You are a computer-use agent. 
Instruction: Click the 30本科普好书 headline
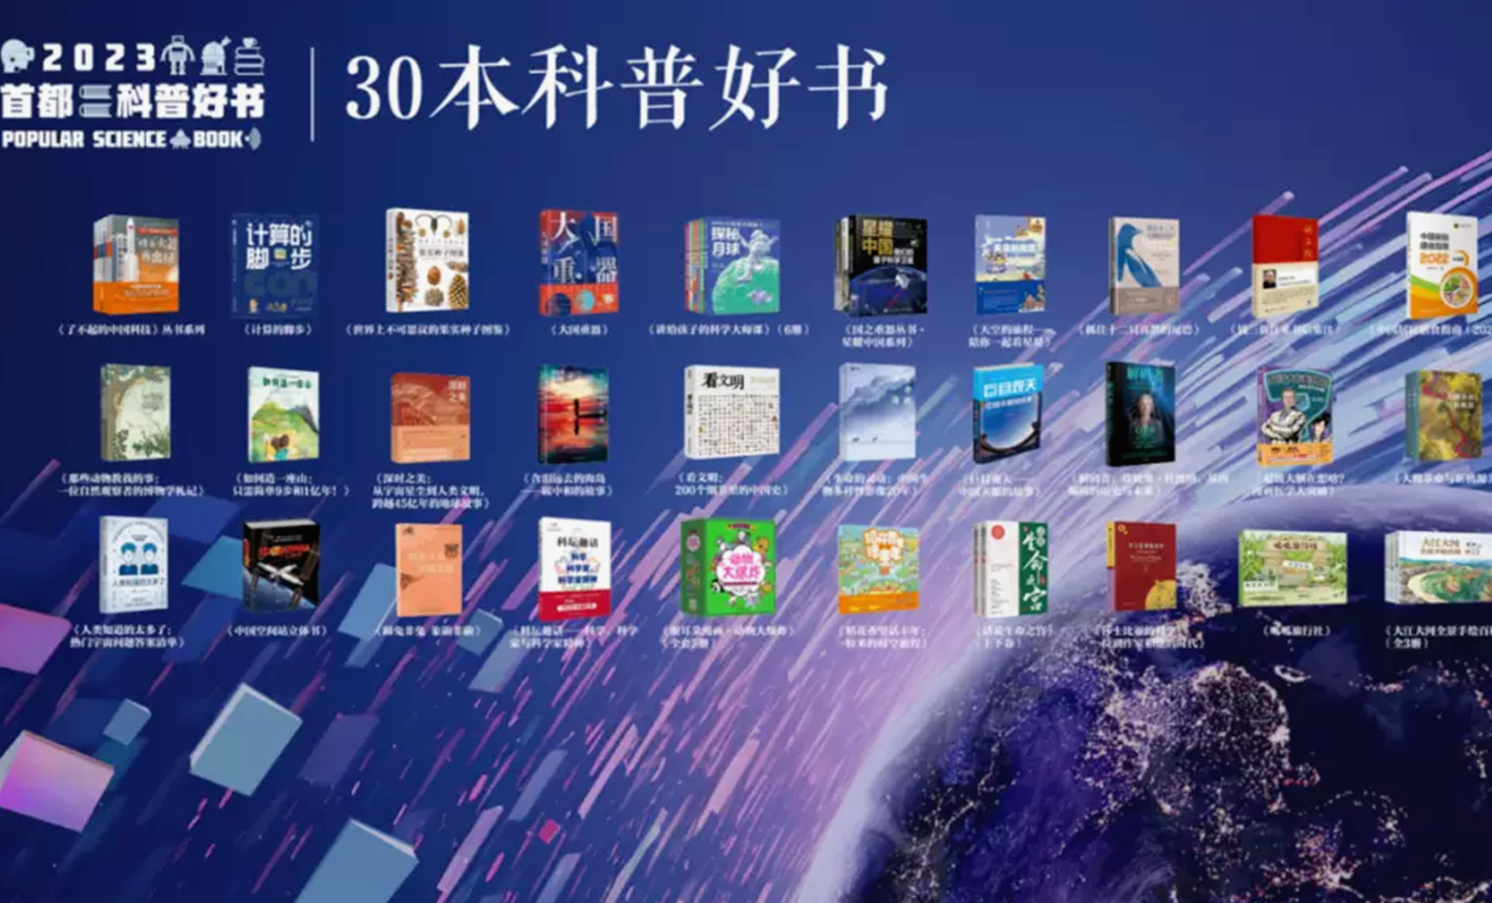(x=616, y=90)
